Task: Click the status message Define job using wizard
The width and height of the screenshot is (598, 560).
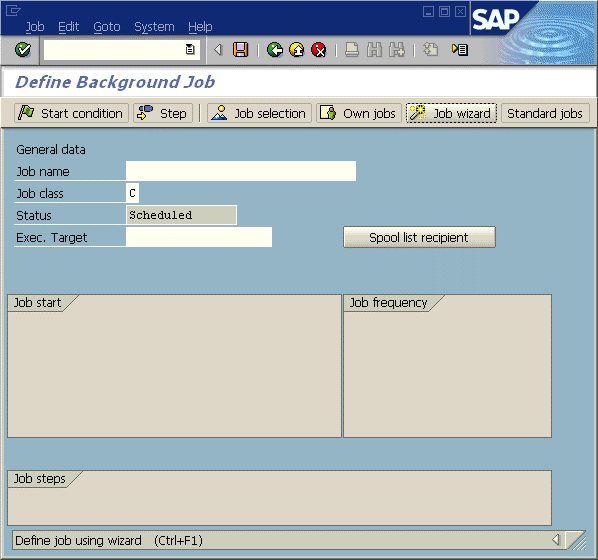Action: [x=109, y=541]
